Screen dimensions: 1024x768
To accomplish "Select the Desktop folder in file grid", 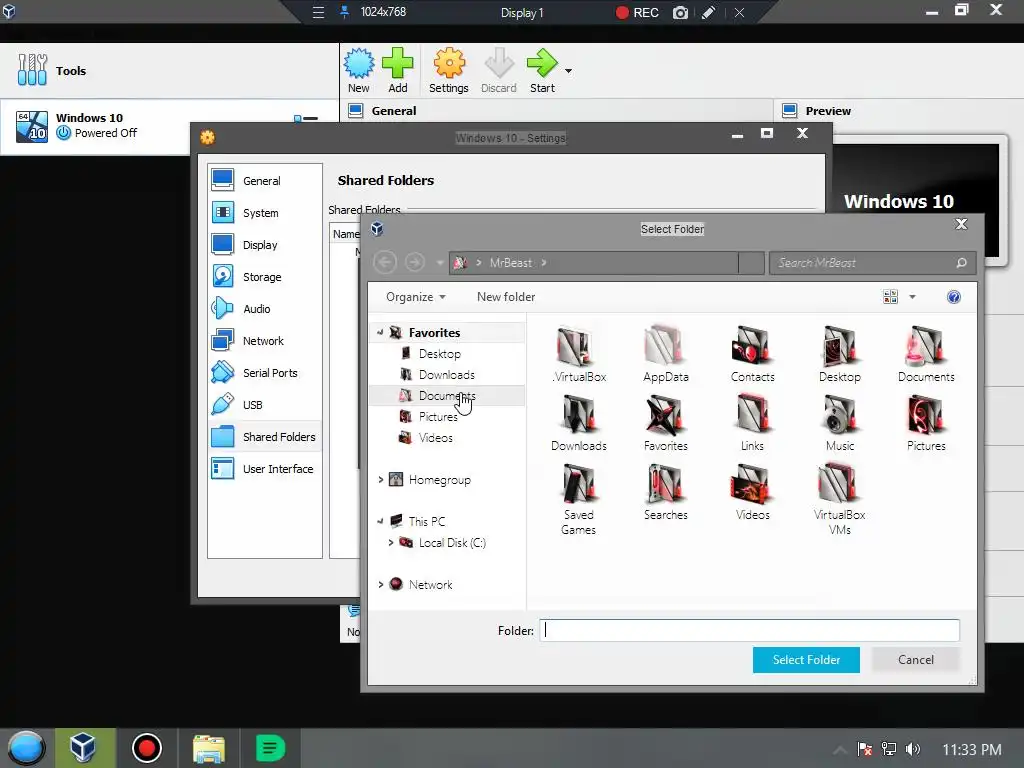I will [x=839, y=353].
